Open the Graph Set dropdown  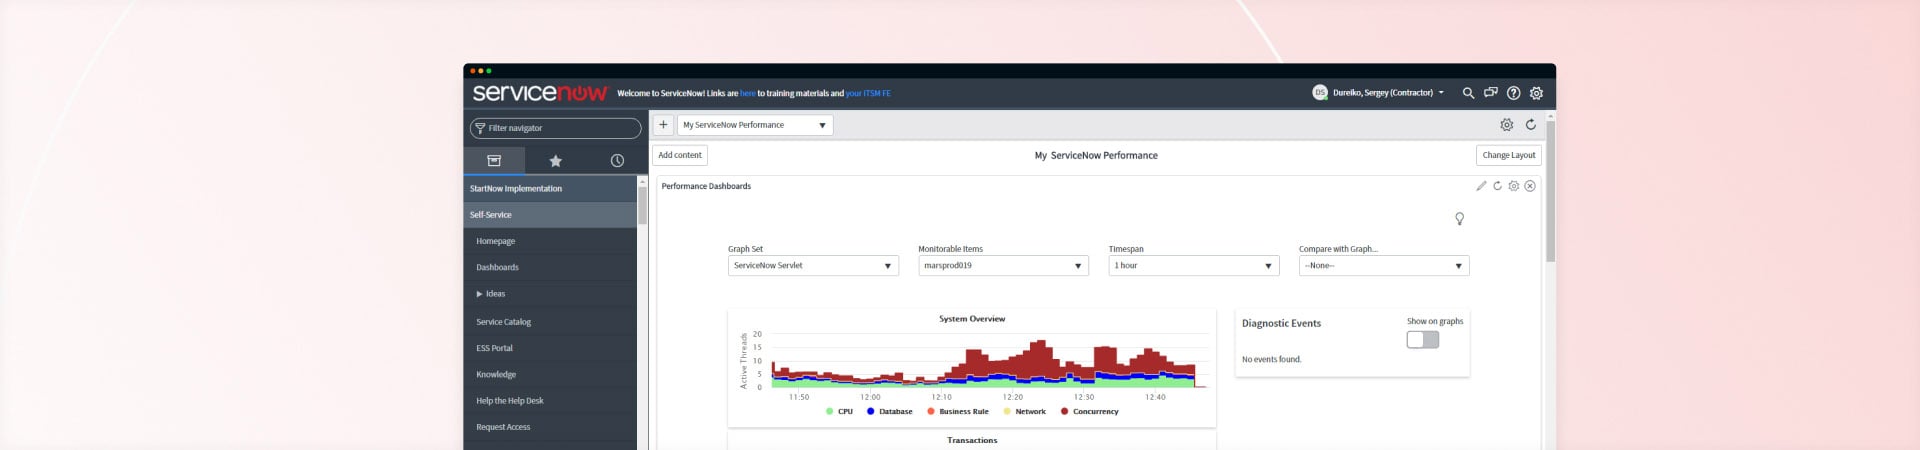pyautogui.click(x=812, y=266)
